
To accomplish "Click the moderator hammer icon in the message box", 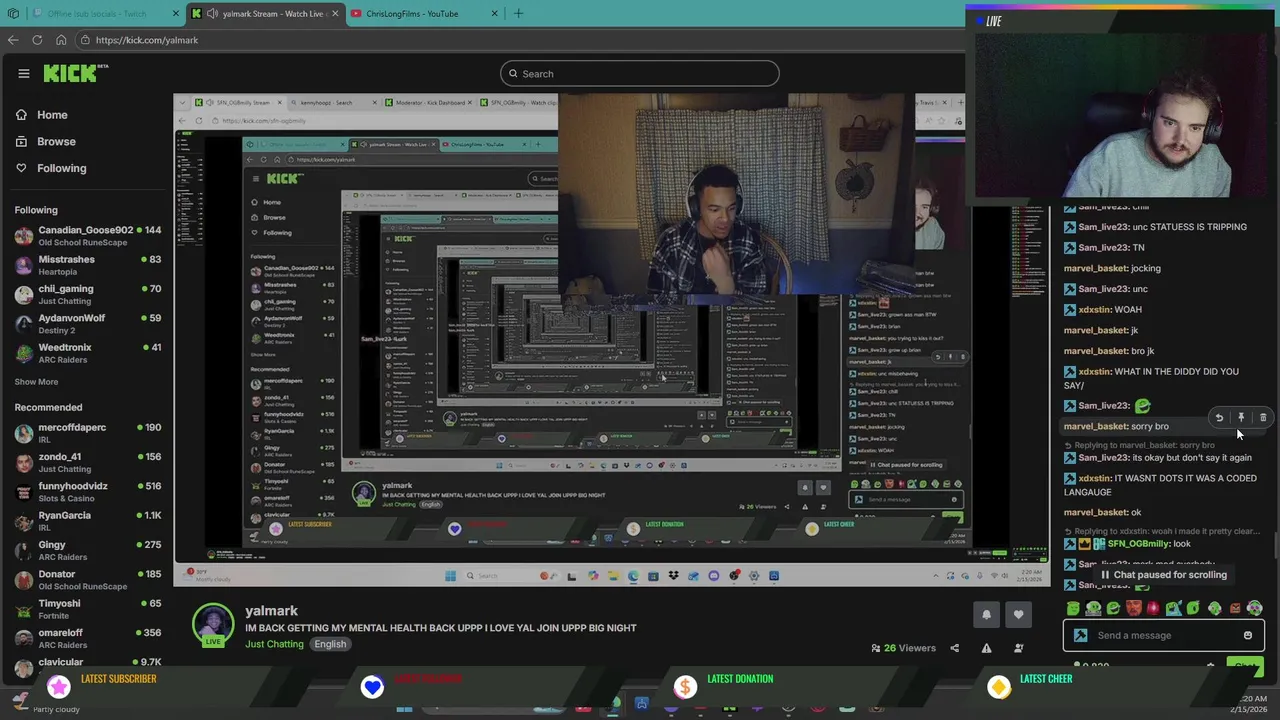I will point(1081,635).
